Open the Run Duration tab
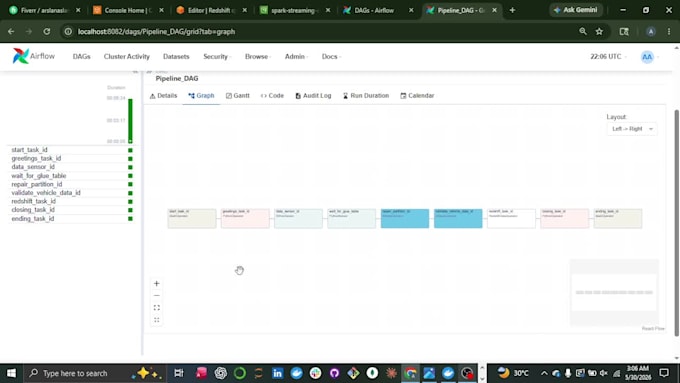The width and height of the screenshot is (680, 383). pos(366,95)
